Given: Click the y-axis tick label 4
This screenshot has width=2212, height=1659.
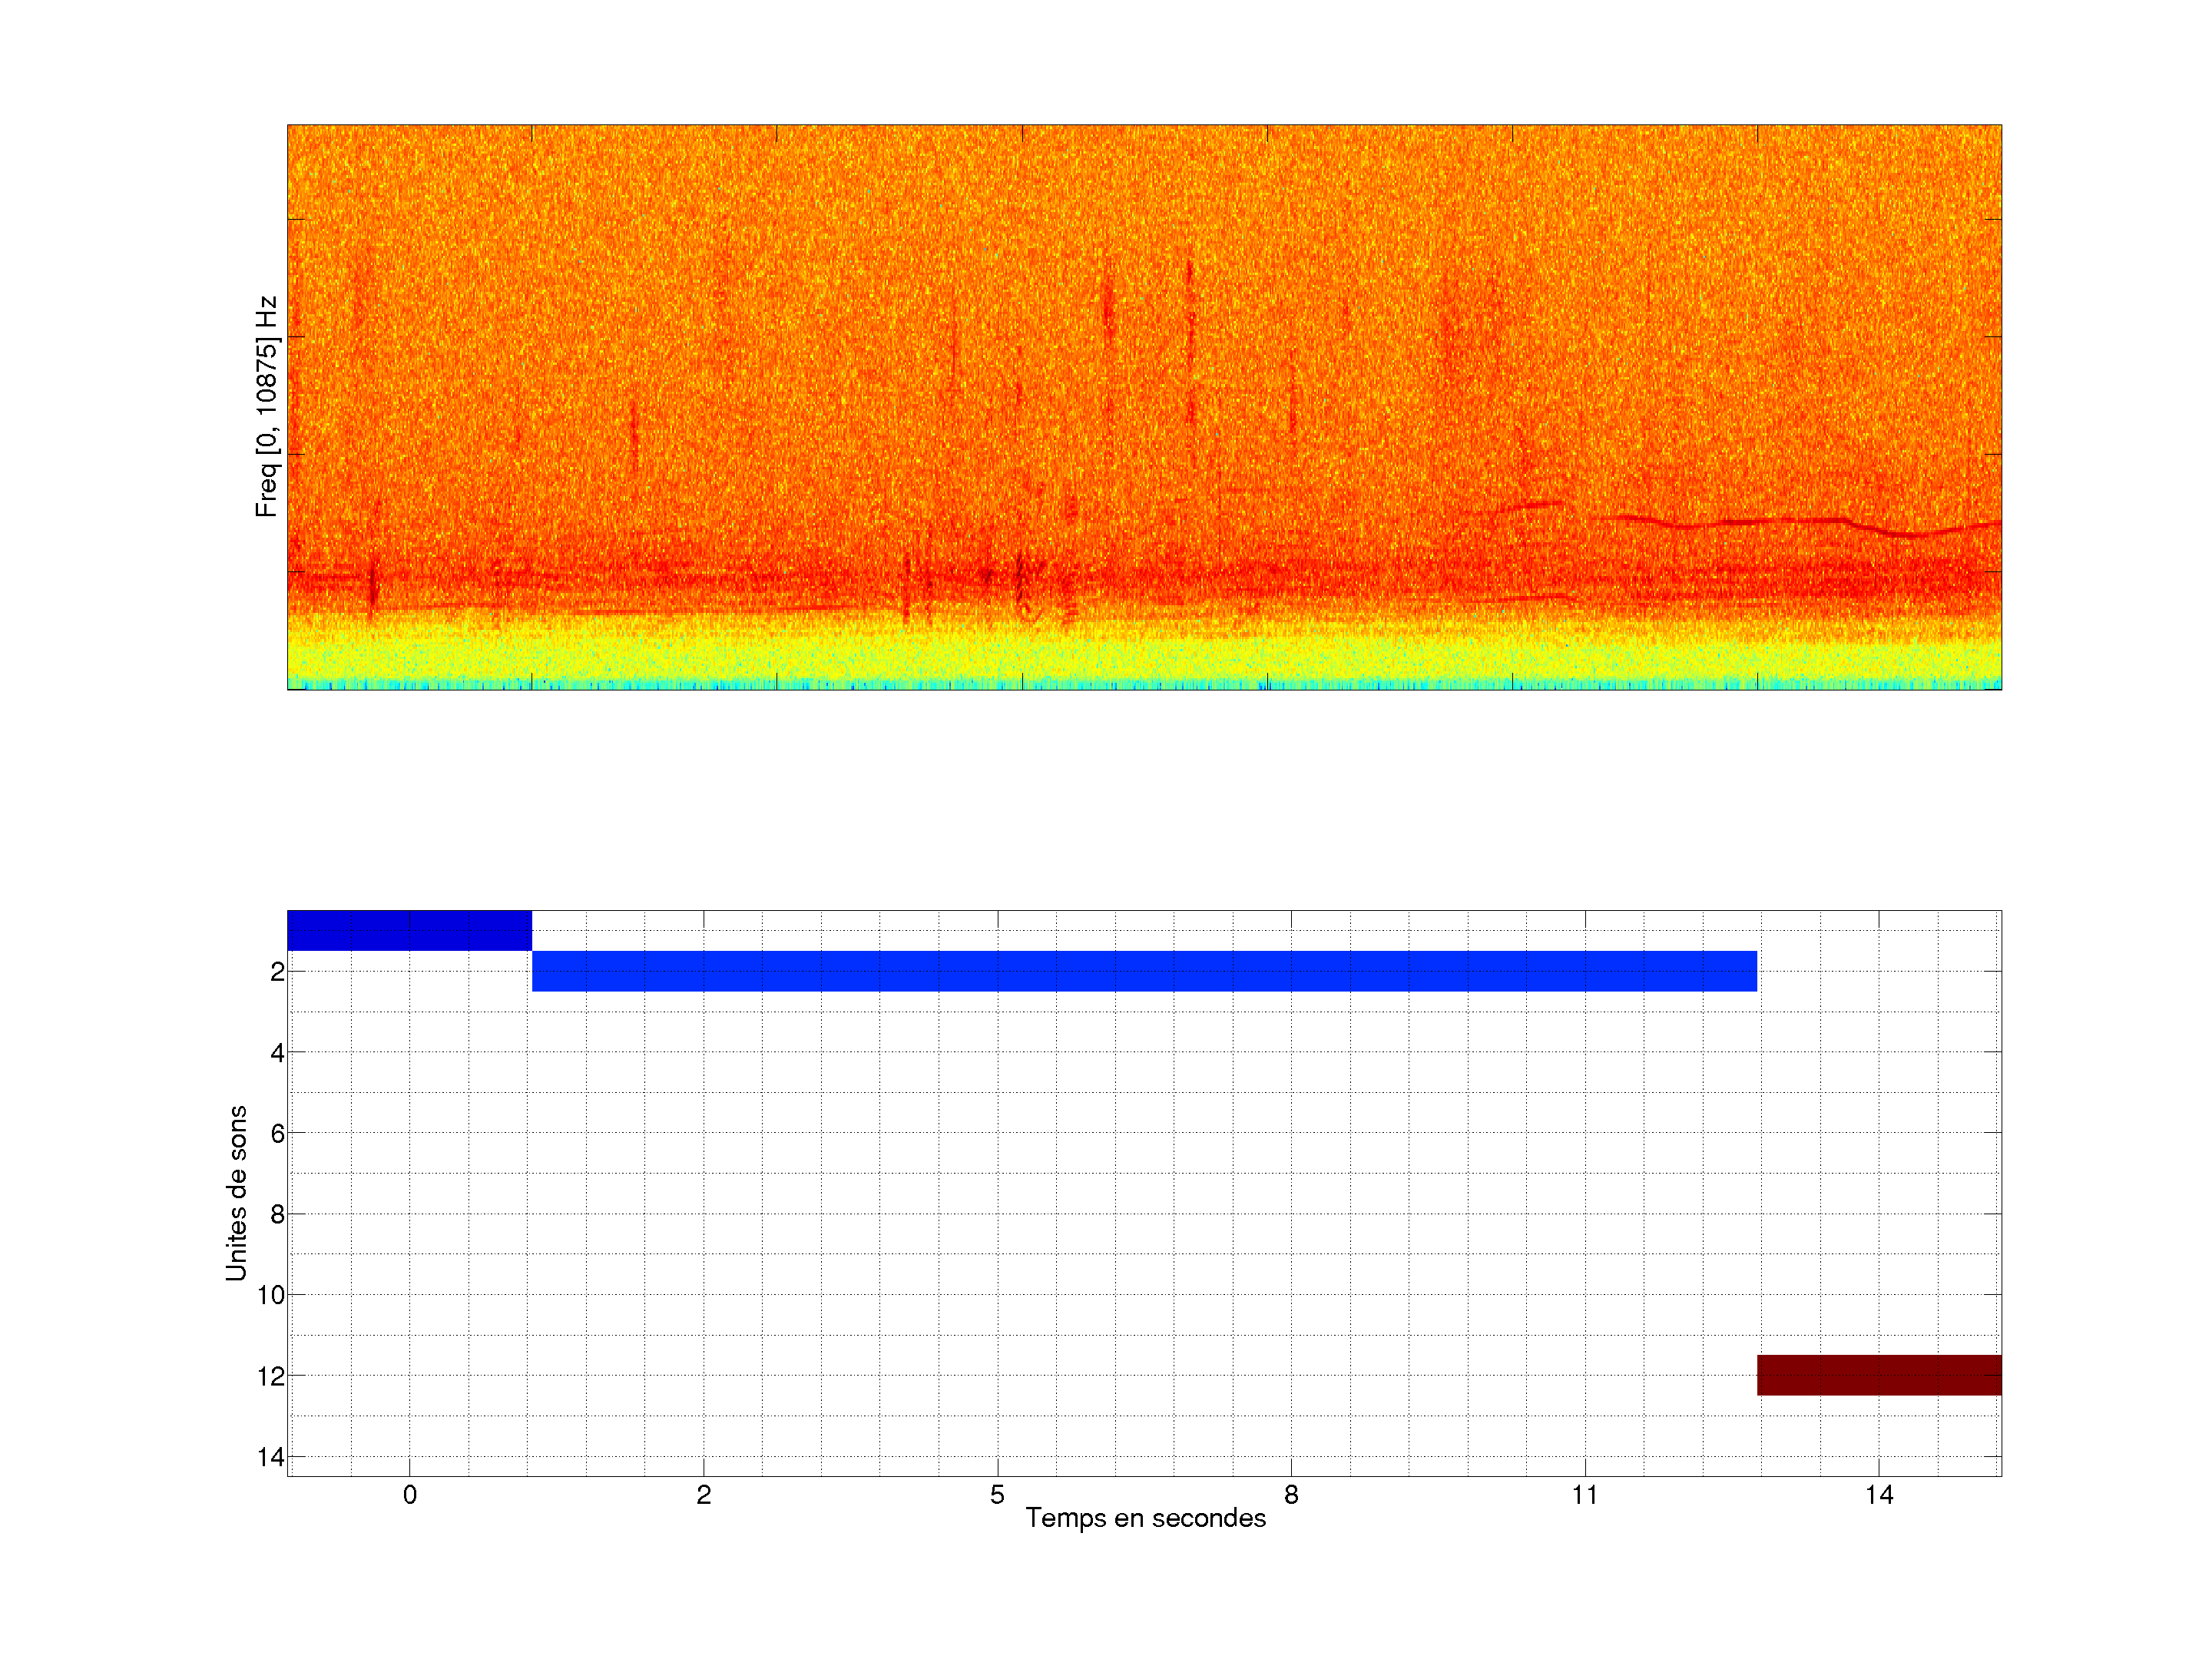Looking at the screenshot, I should (277, 1052).
